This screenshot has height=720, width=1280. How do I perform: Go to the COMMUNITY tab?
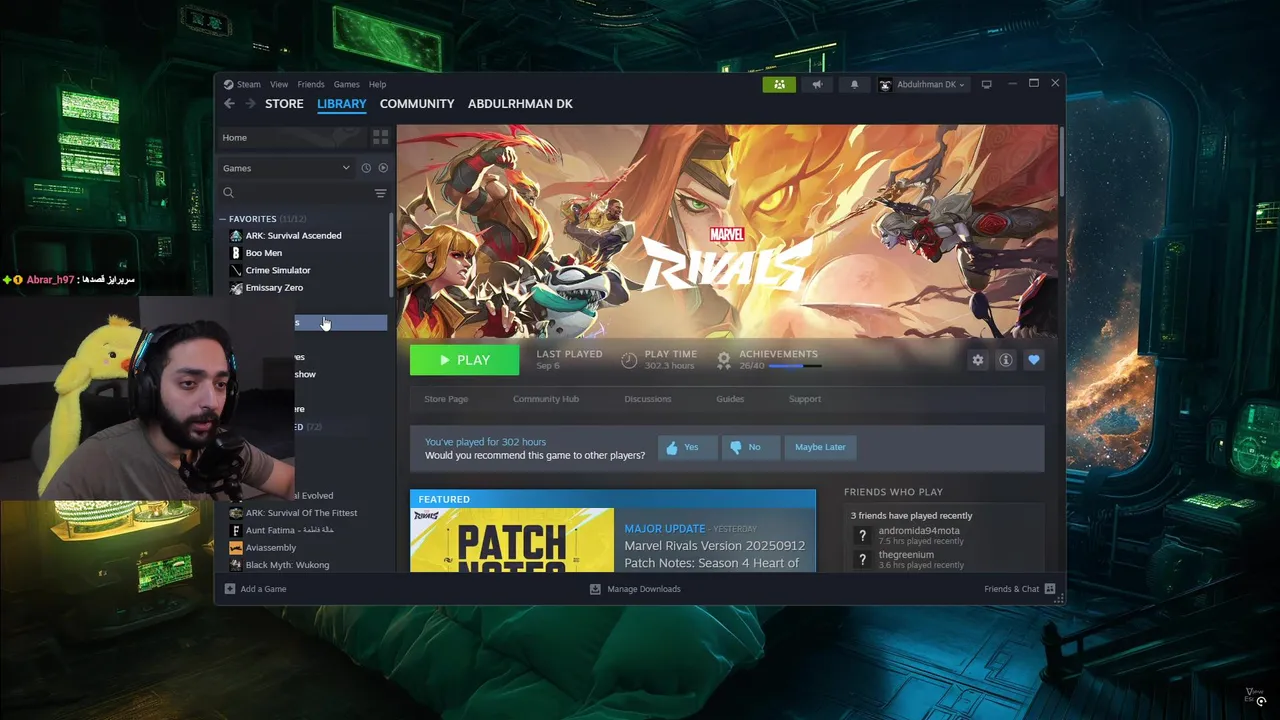(417, 104)
